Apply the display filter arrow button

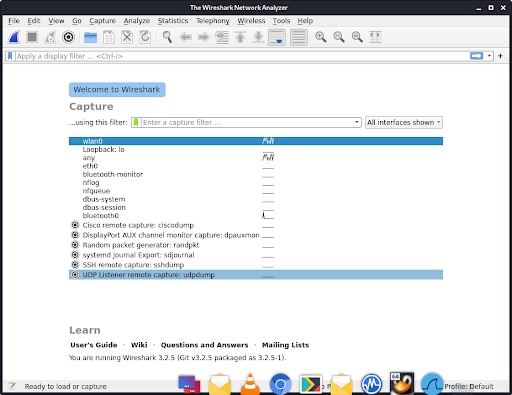[x=476, y=56]
